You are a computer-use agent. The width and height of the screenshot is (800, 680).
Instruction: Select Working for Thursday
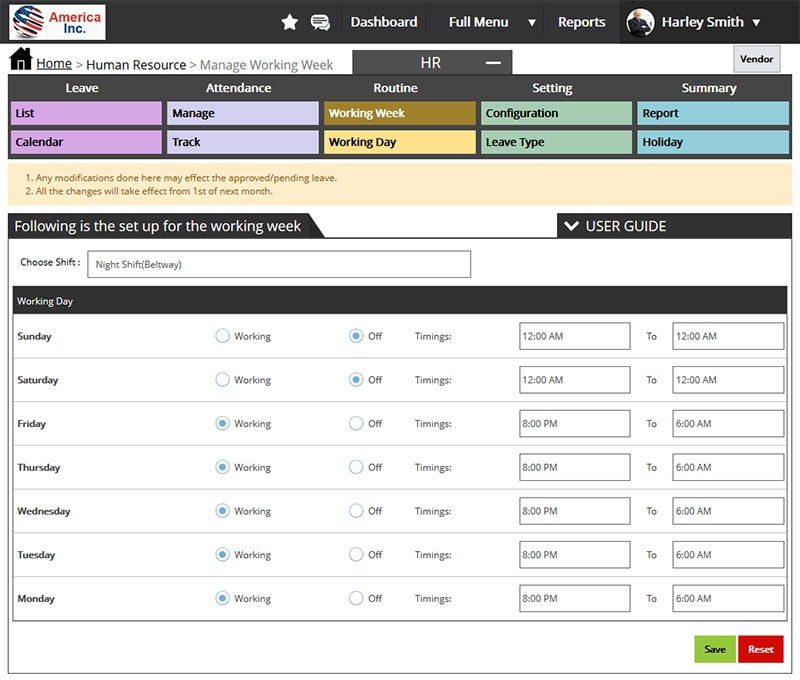(x=222, y=467)
